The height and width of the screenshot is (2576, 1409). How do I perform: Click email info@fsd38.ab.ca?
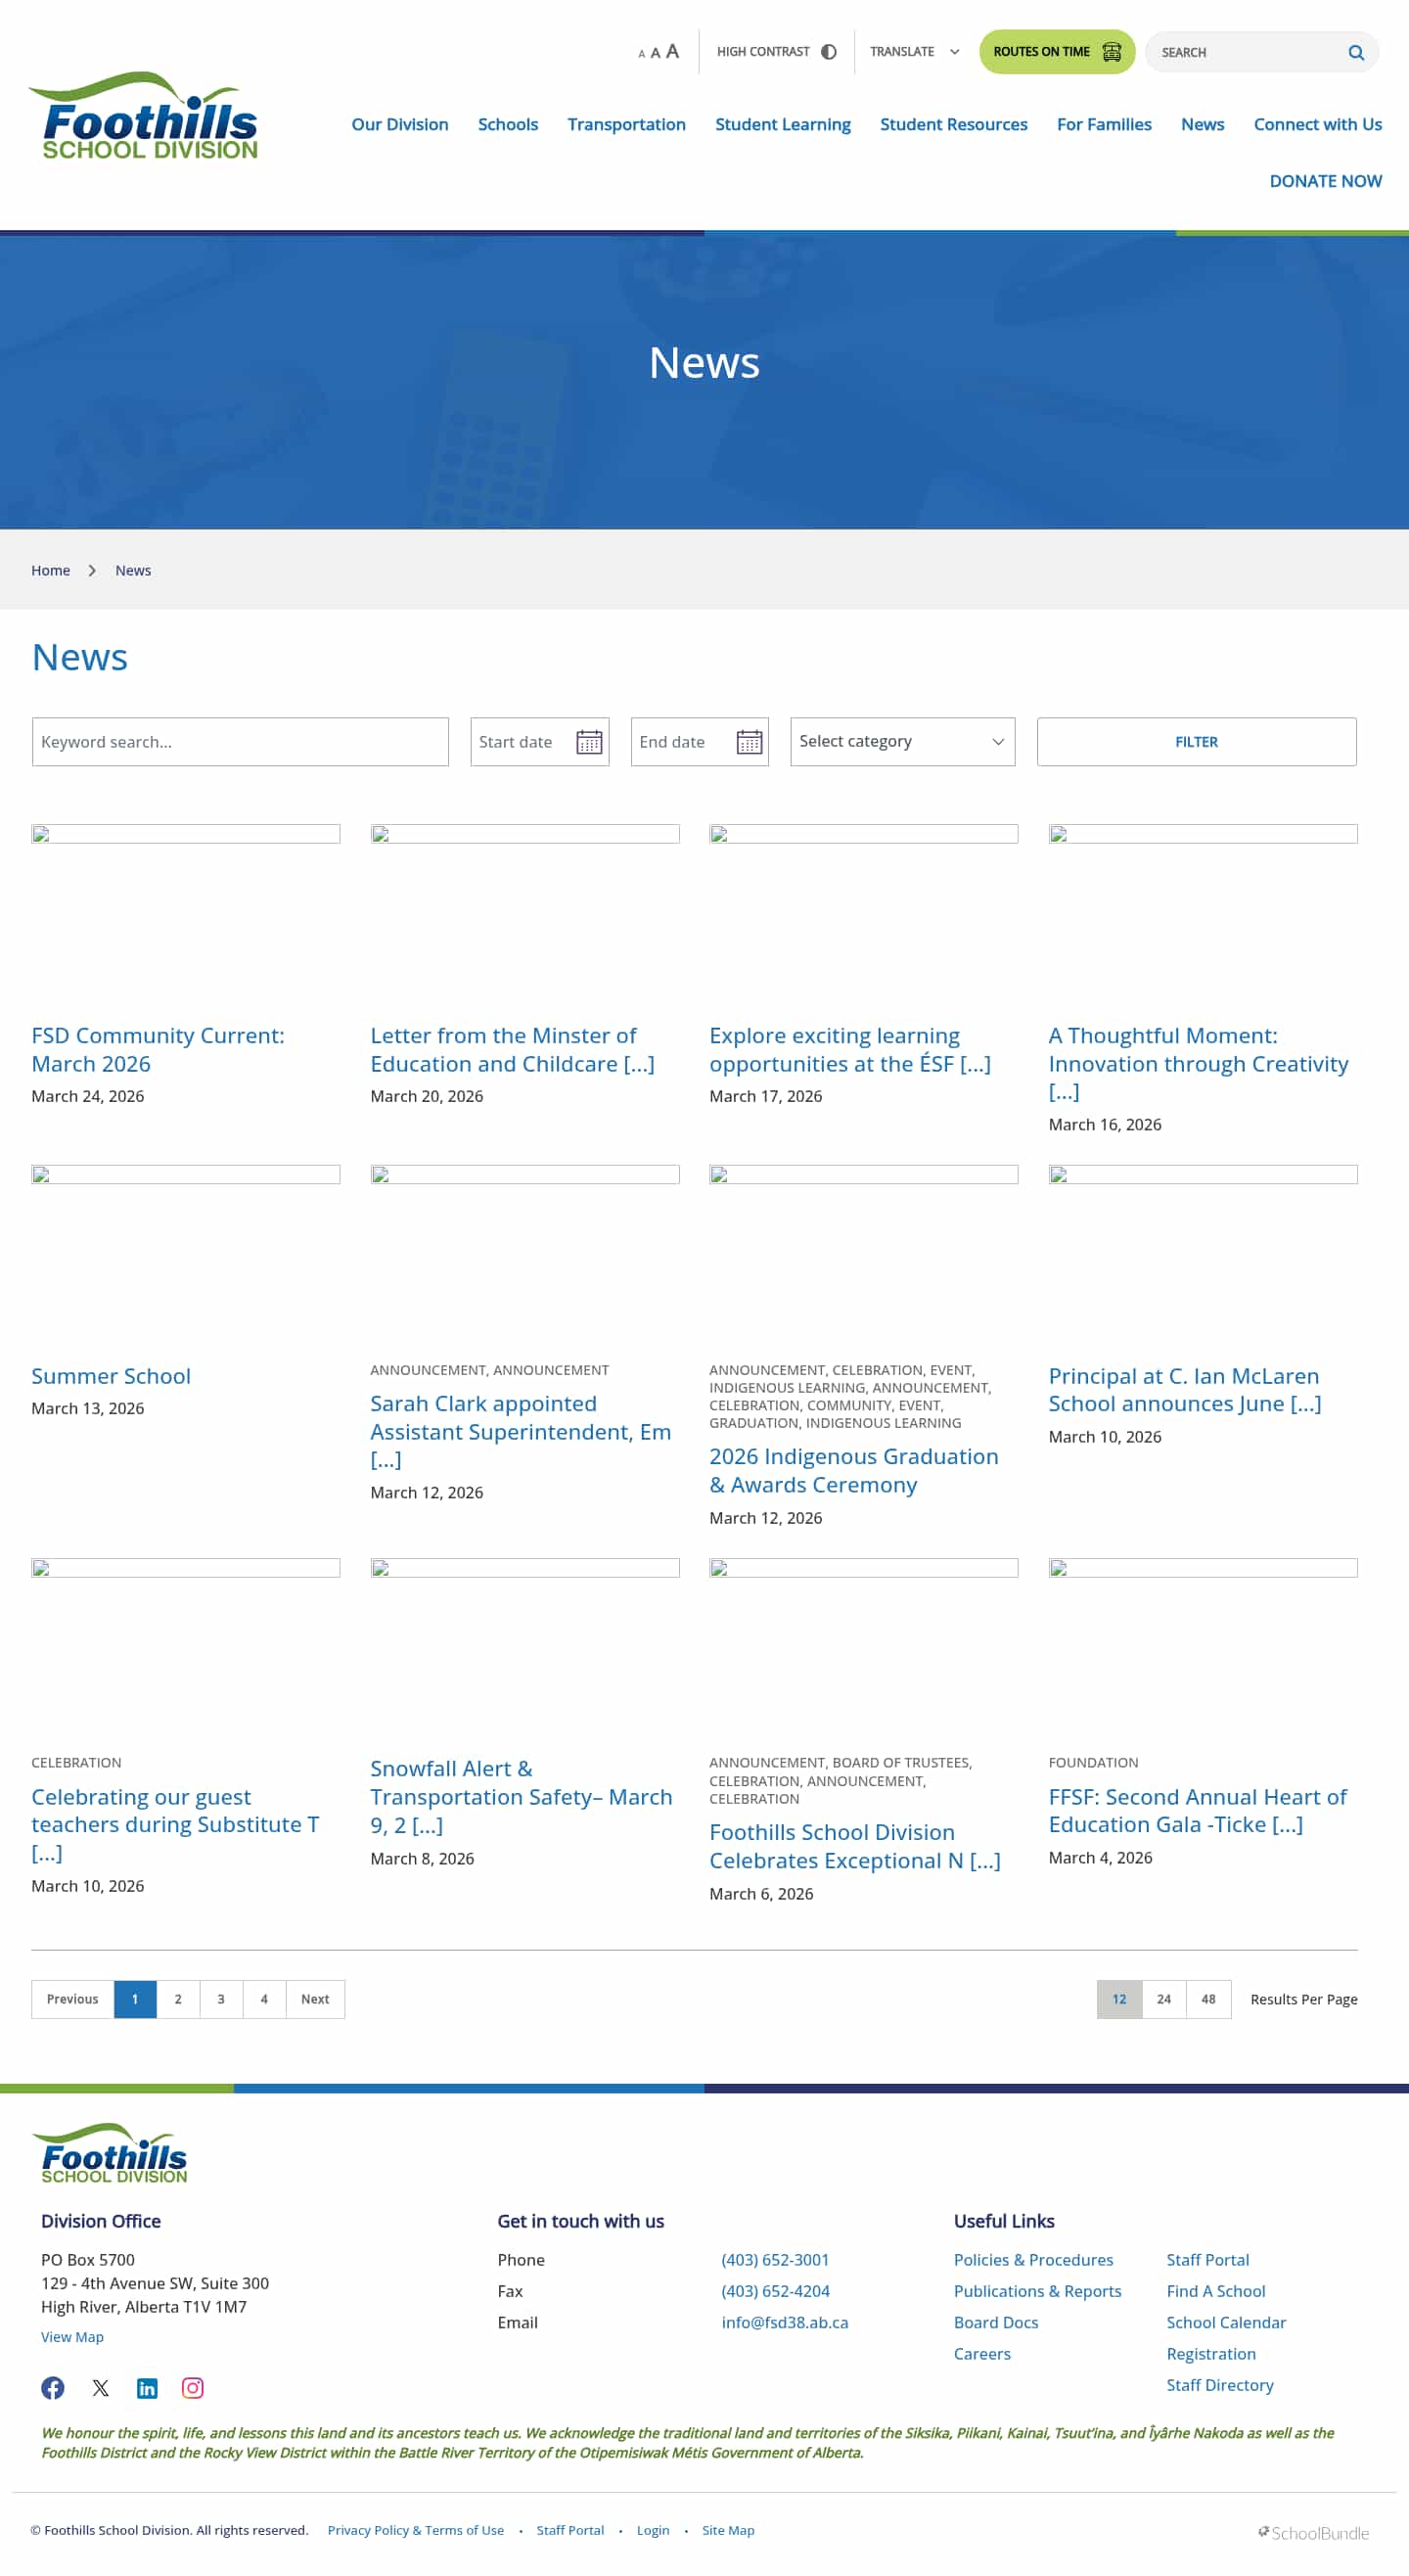pyautogui.click(x=784, y=2322)
